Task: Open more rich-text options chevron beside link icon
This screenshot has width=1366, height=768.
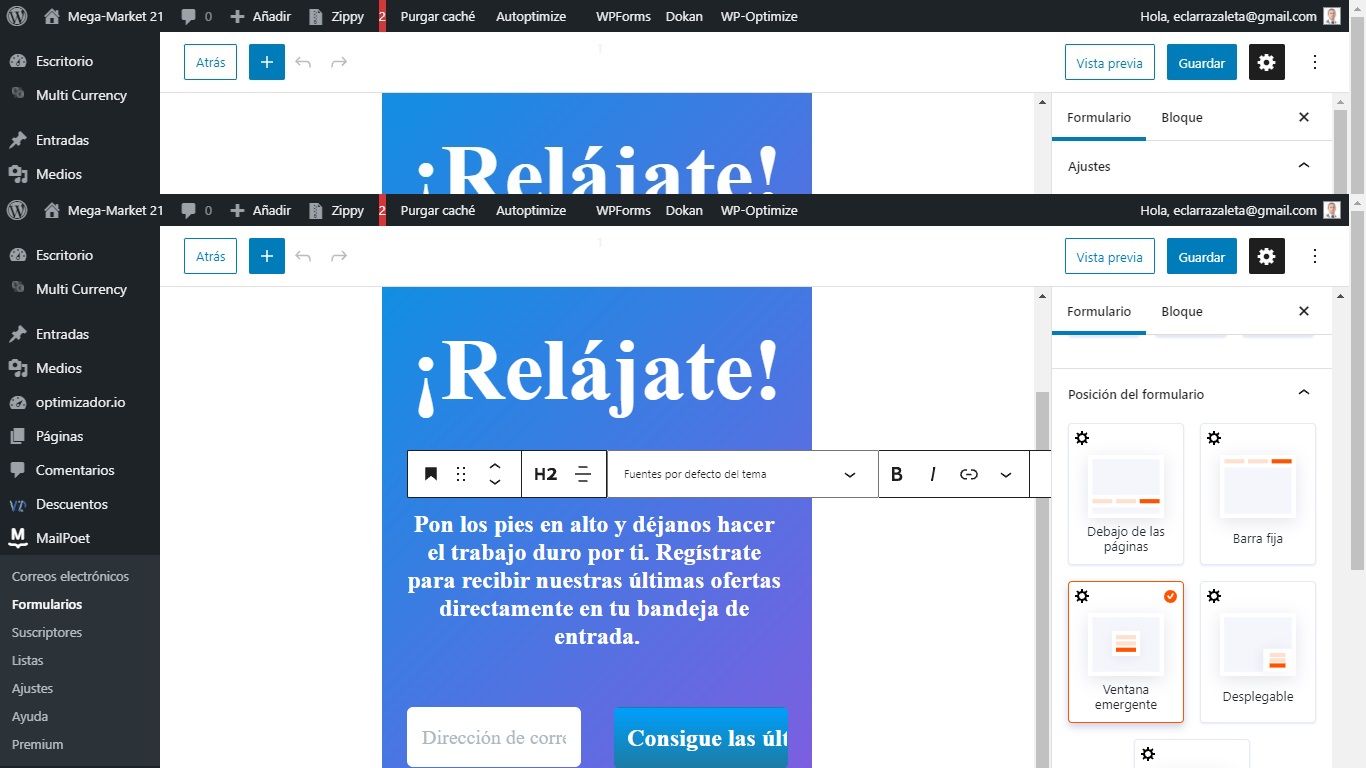Action: (1006, 474)
